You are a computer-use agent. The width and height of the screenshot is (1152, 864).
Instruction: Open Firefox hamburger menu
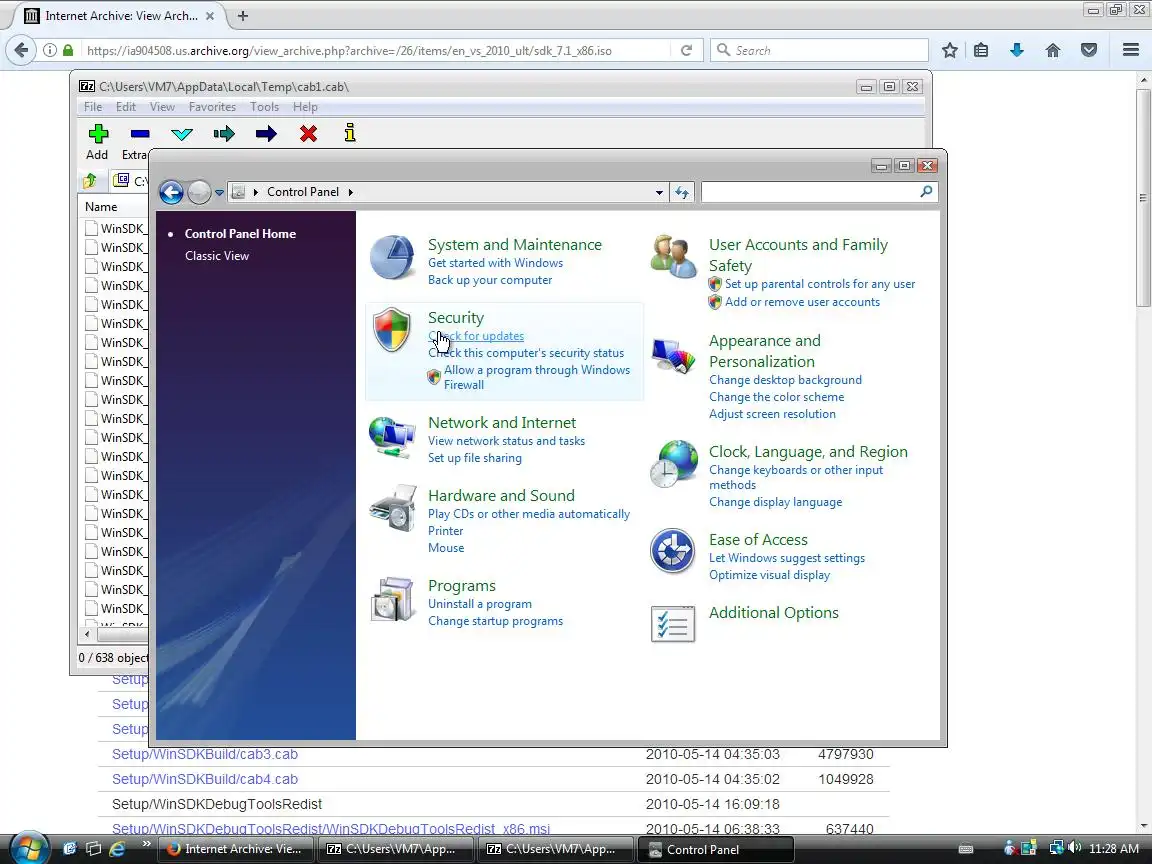[x=1131, y=50]
